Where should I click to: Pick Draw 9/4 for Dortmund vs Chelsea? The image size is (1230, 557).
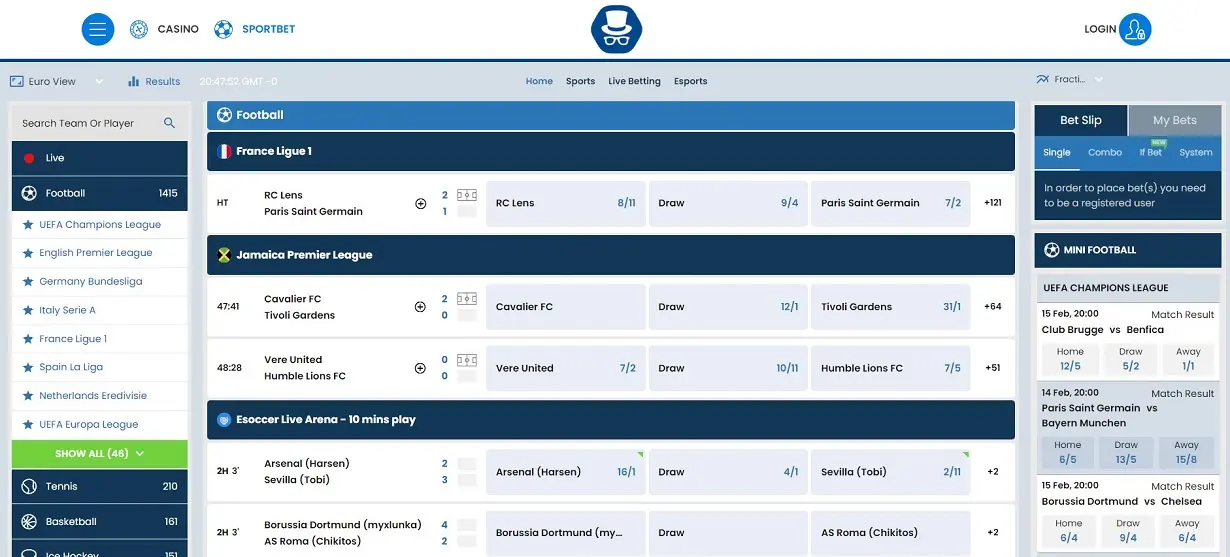click(x=1128, y=531)
